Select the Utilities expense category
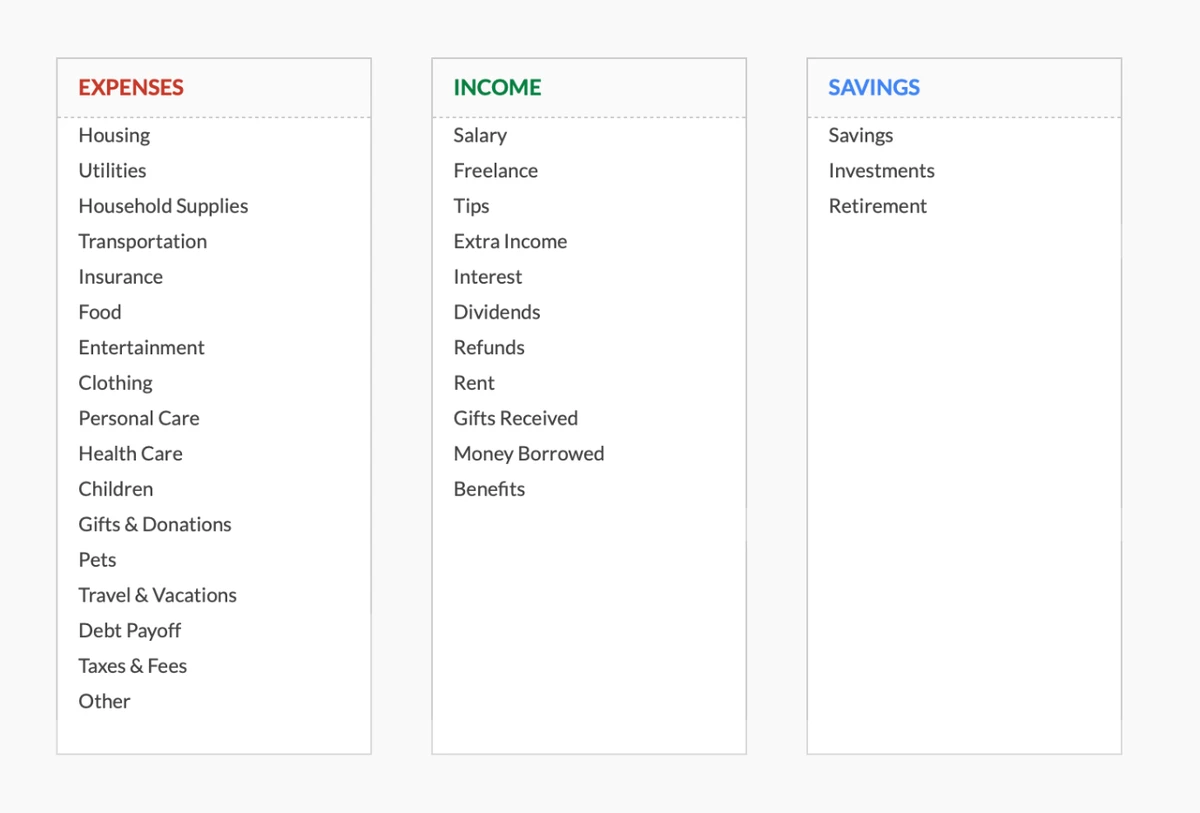The height and width of the screenshot is (813, 1200). 112,171
